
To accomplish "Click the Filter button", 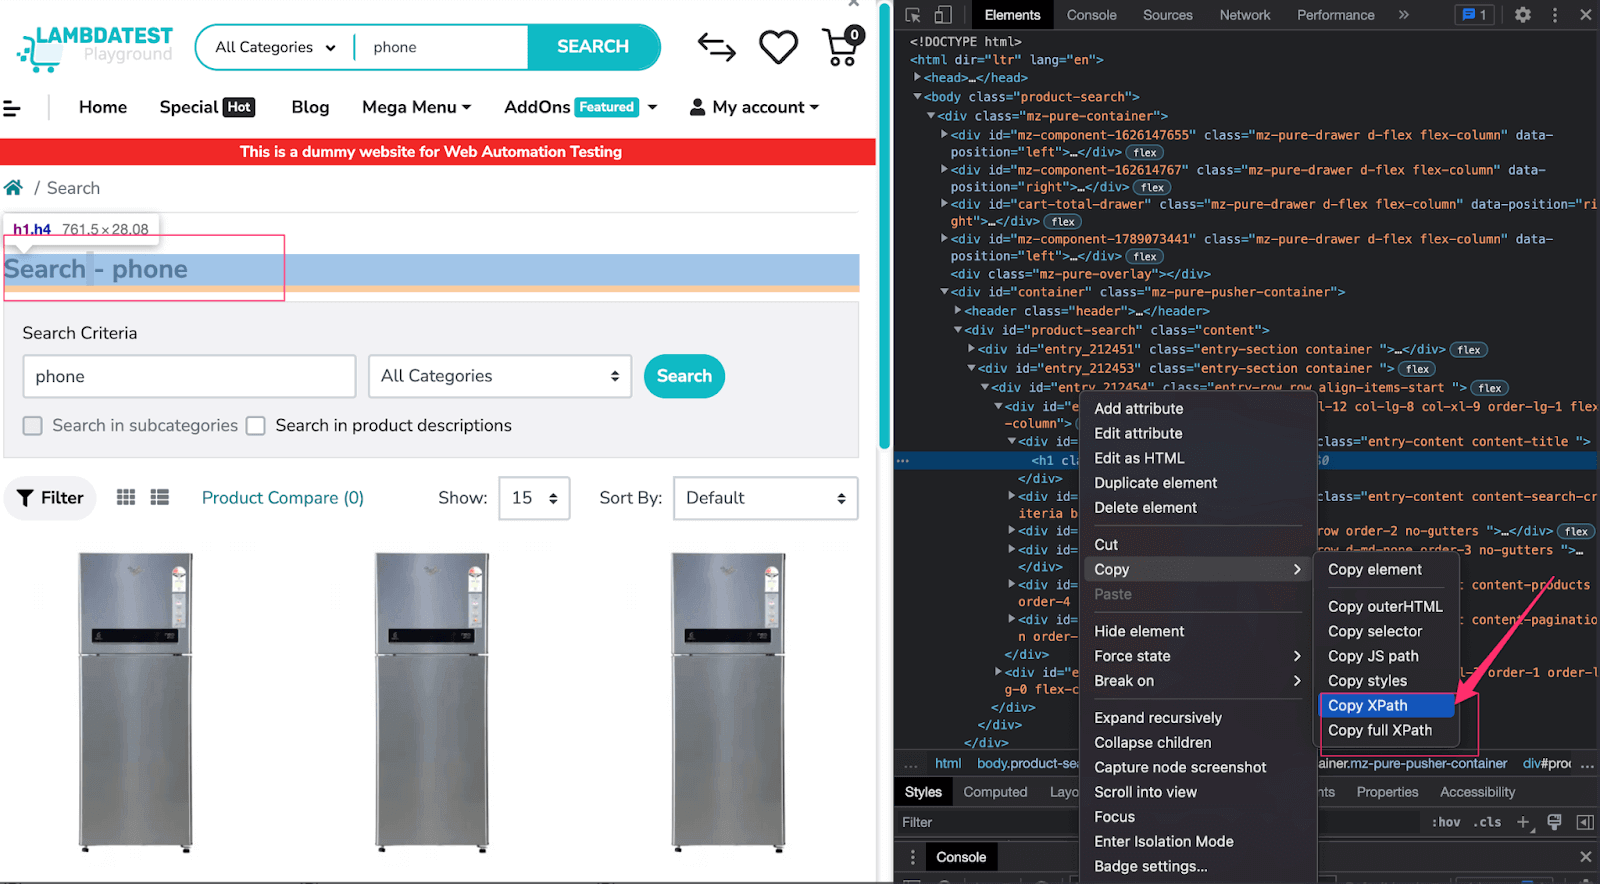I will click(x=50, y=498).
